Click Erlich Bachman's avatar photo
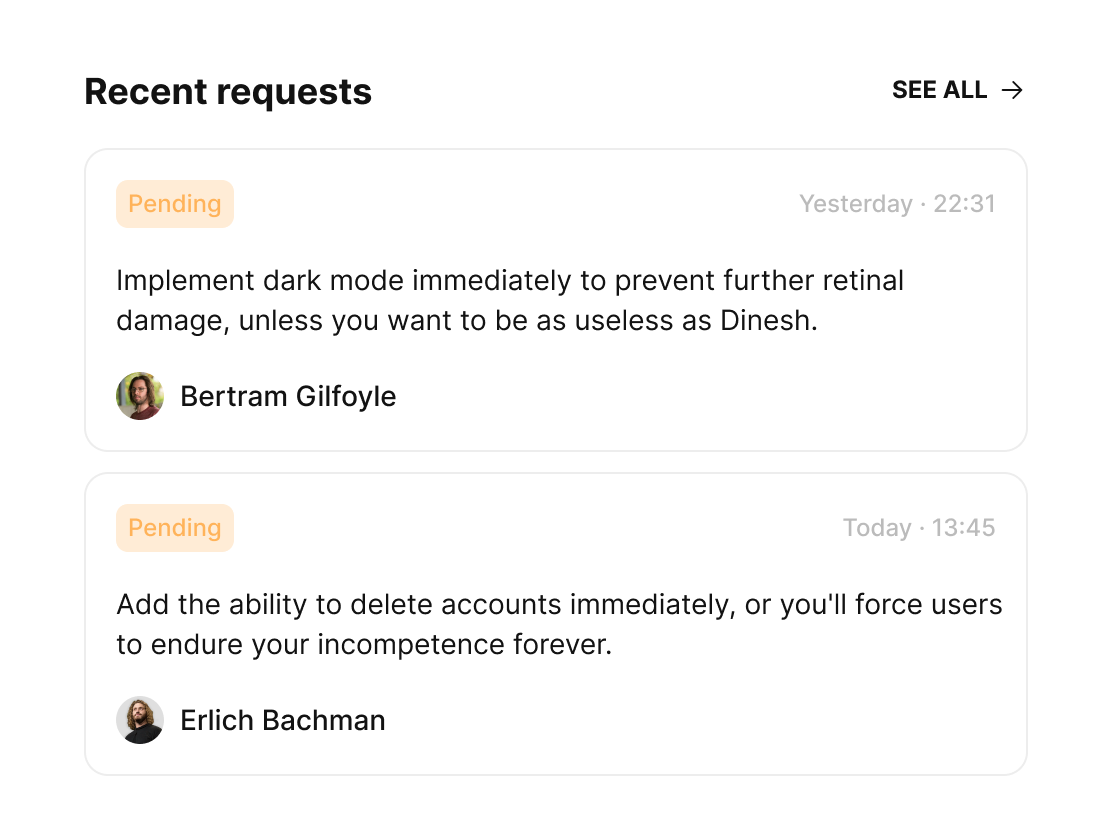 point(140,720)
